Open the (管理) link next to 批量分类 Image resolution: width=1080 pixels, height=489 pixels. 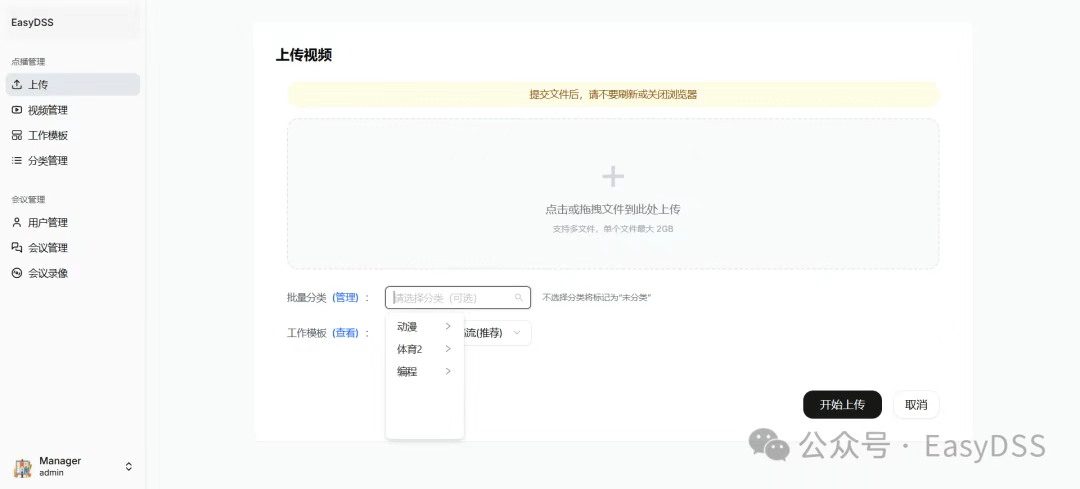[x=345, y=298]
